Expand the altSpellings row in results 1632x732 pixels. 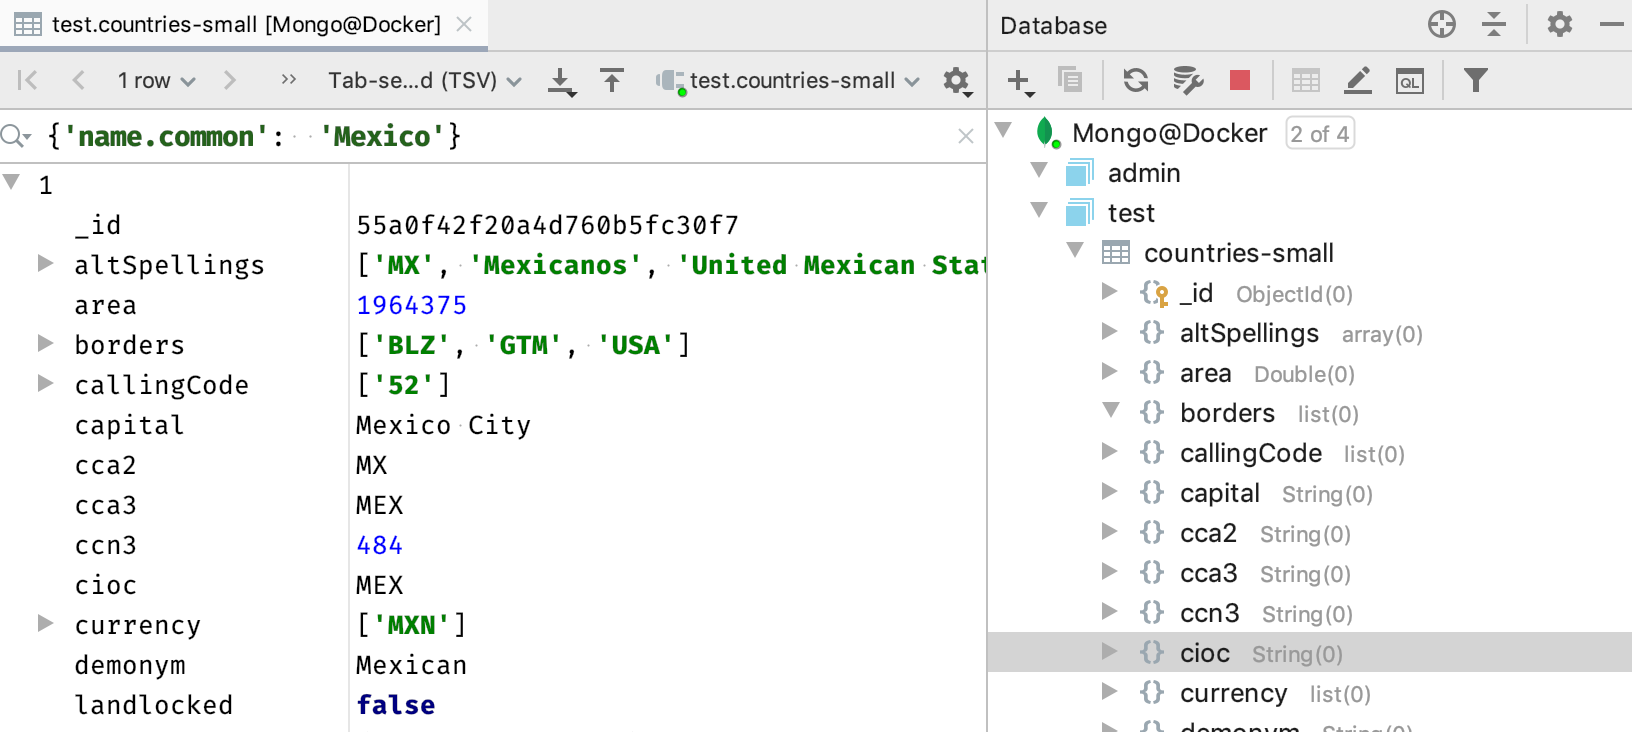(45, 264)
